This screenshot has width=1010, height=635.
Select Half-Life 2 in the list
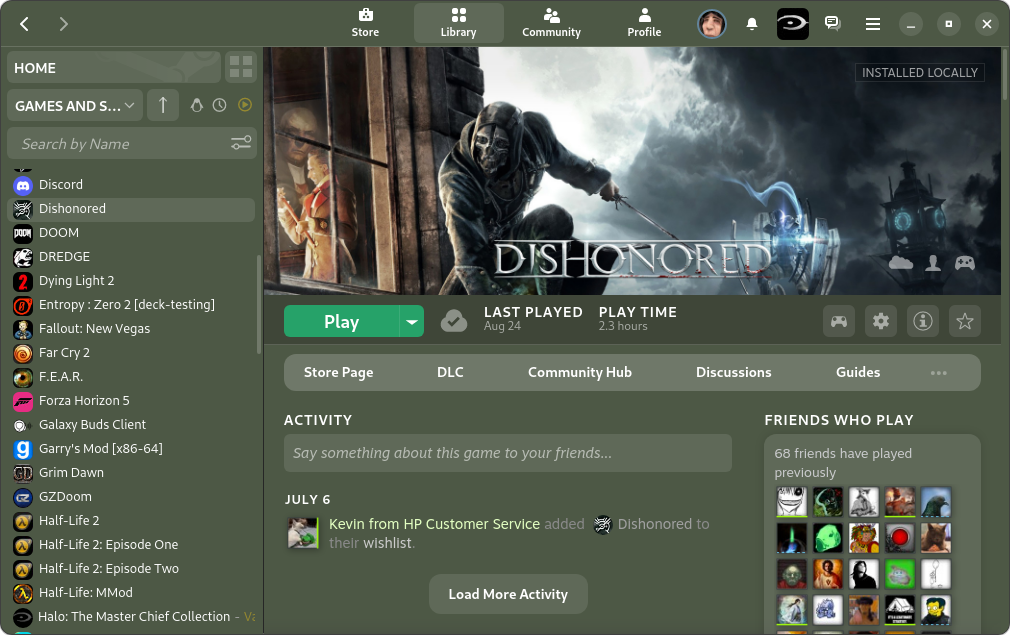(131, 520)
